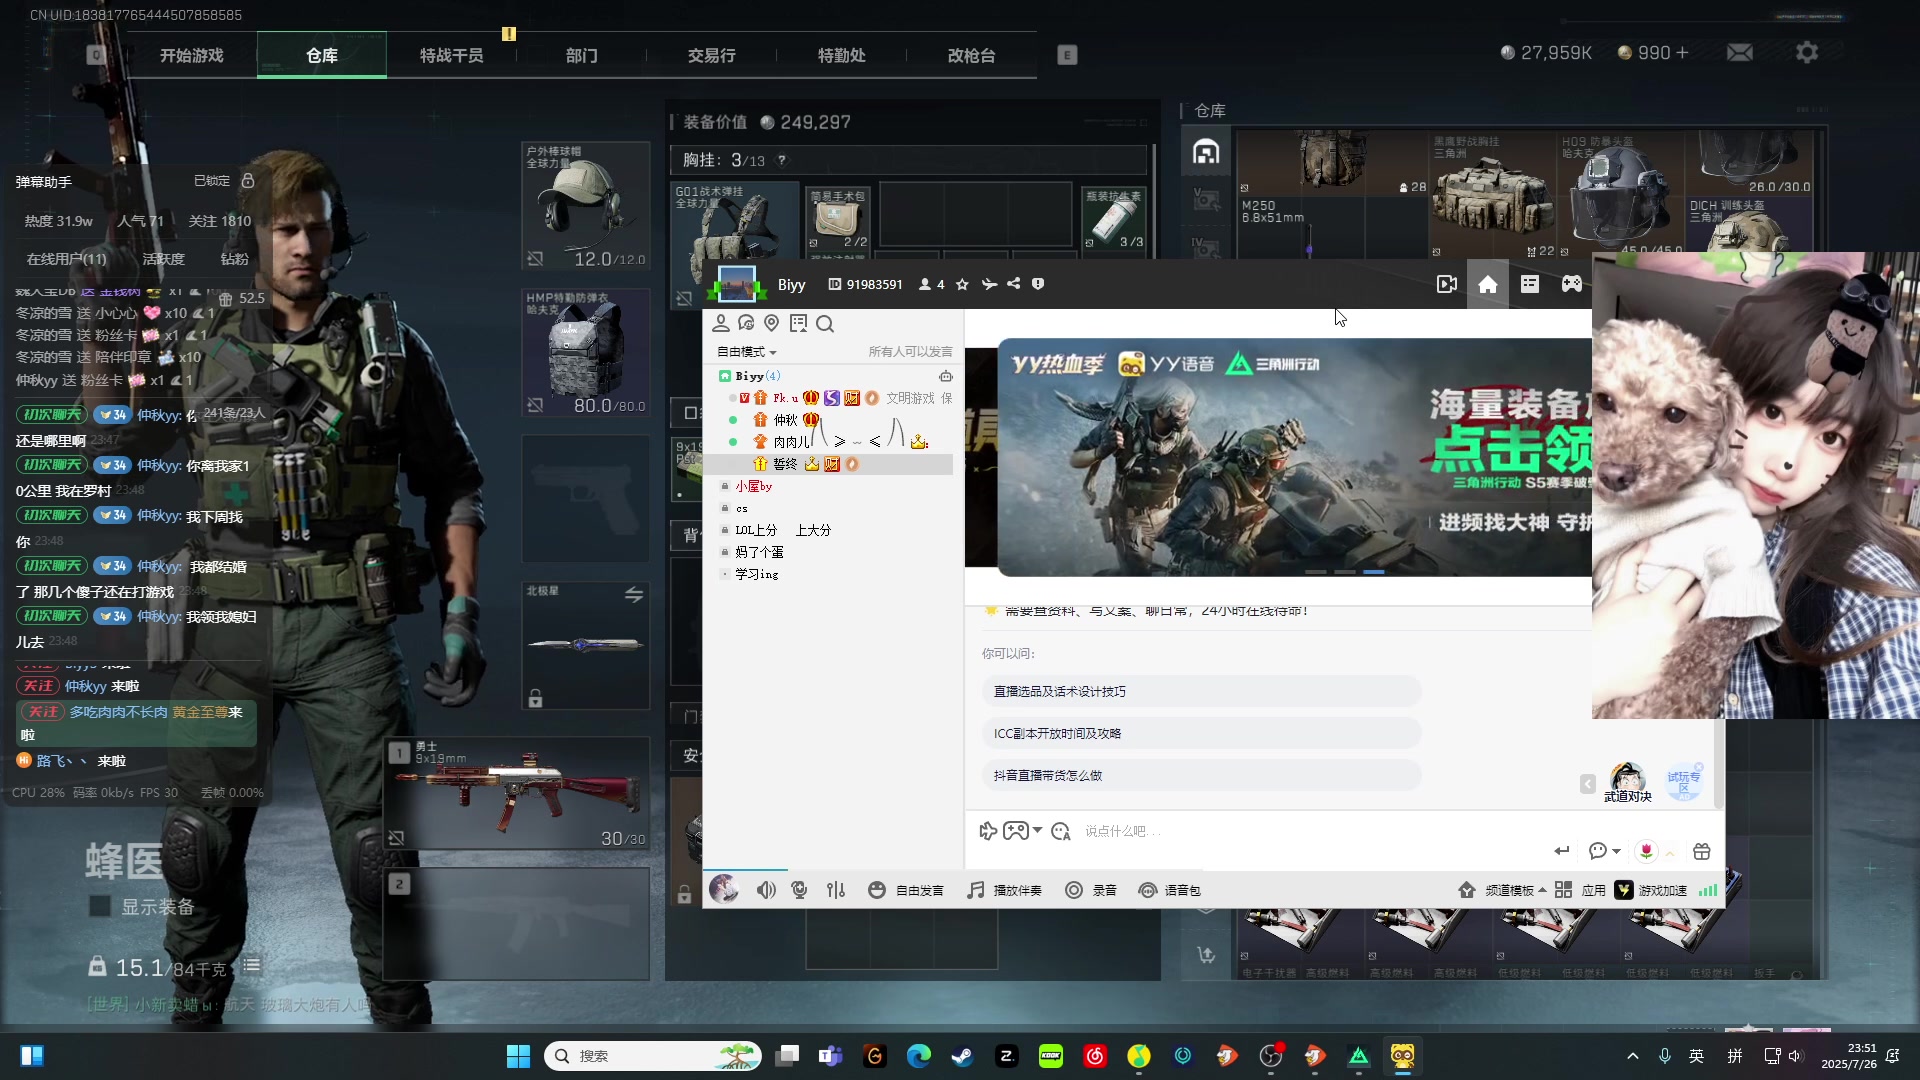Open 应用 apps button in YY
This screenshot has width=1920, height=1080.
1581,890
